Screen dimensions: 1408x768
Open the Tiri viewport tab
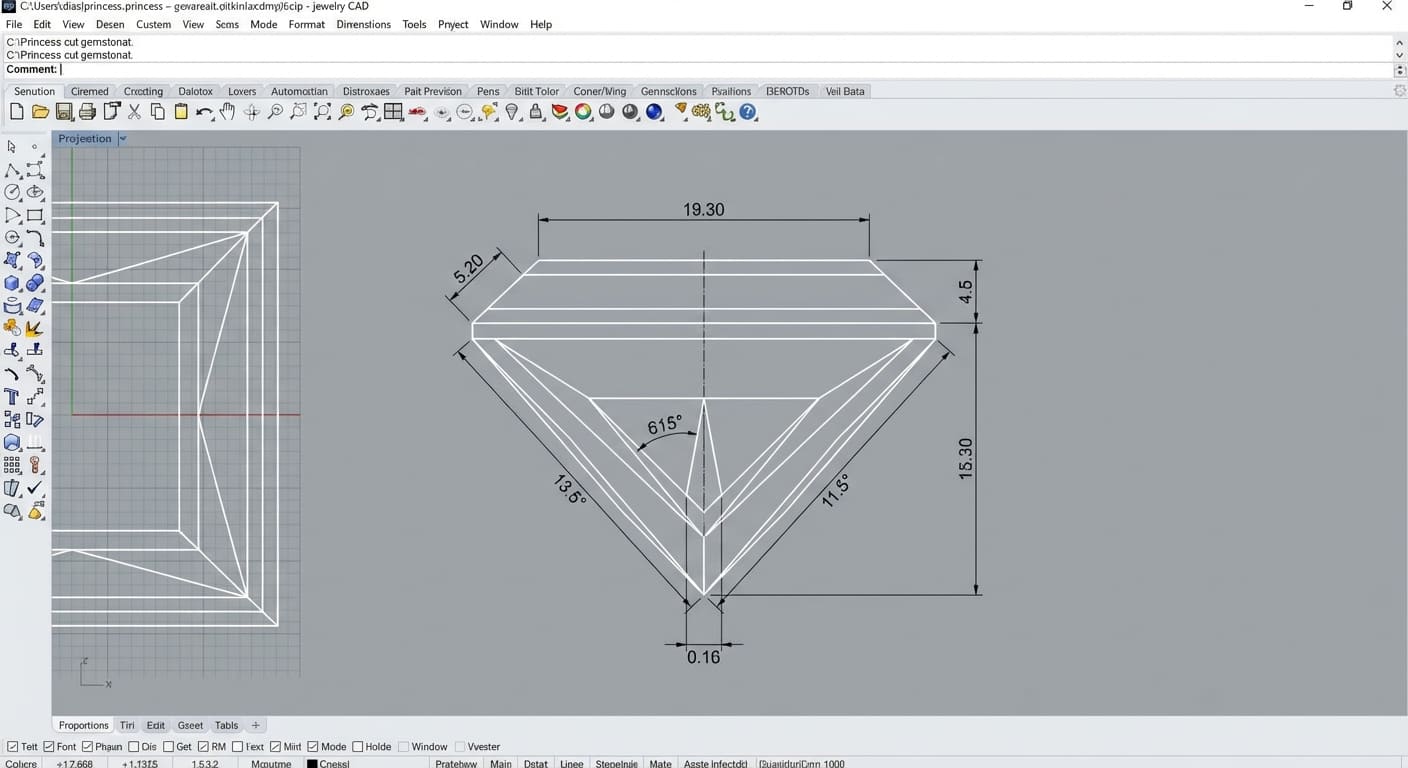click(x=127, y=725)
